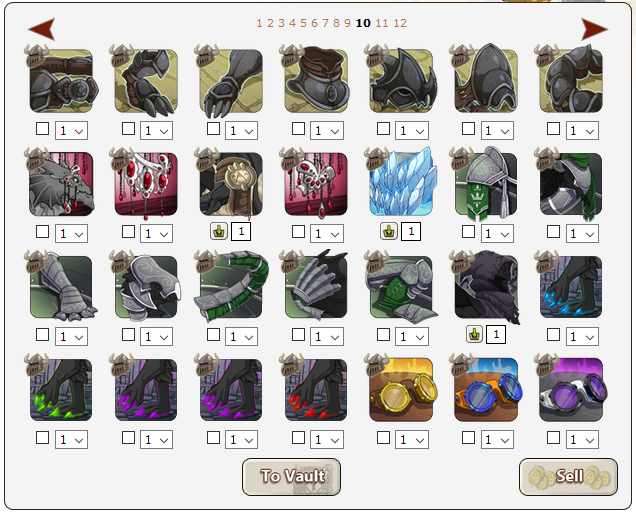This screenshot has width=636, height=512.
Task: Go to page 1 of the inventory
Action: pos(259,23)
